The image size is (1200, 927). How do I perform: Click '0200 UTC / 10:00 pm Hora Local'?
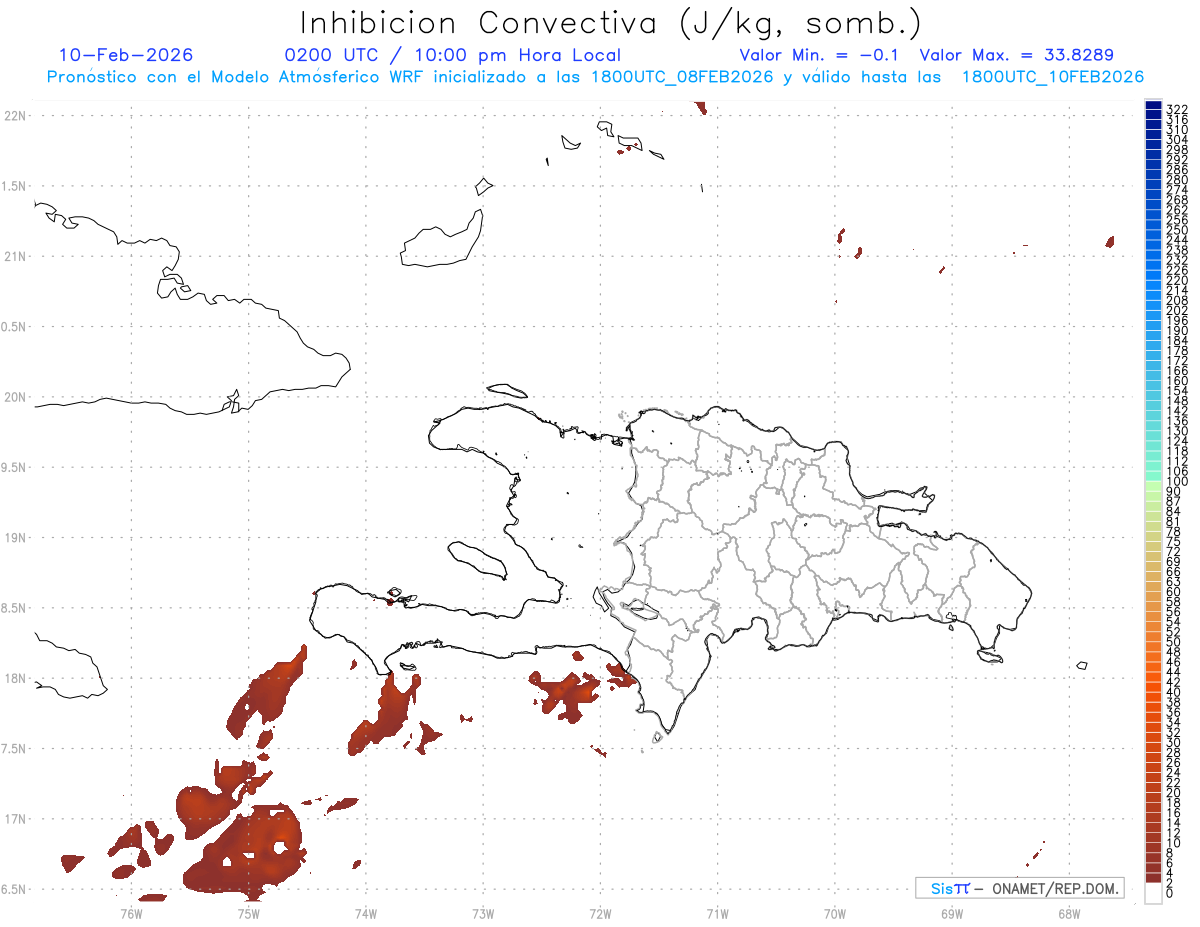click(x=453, y=56)
